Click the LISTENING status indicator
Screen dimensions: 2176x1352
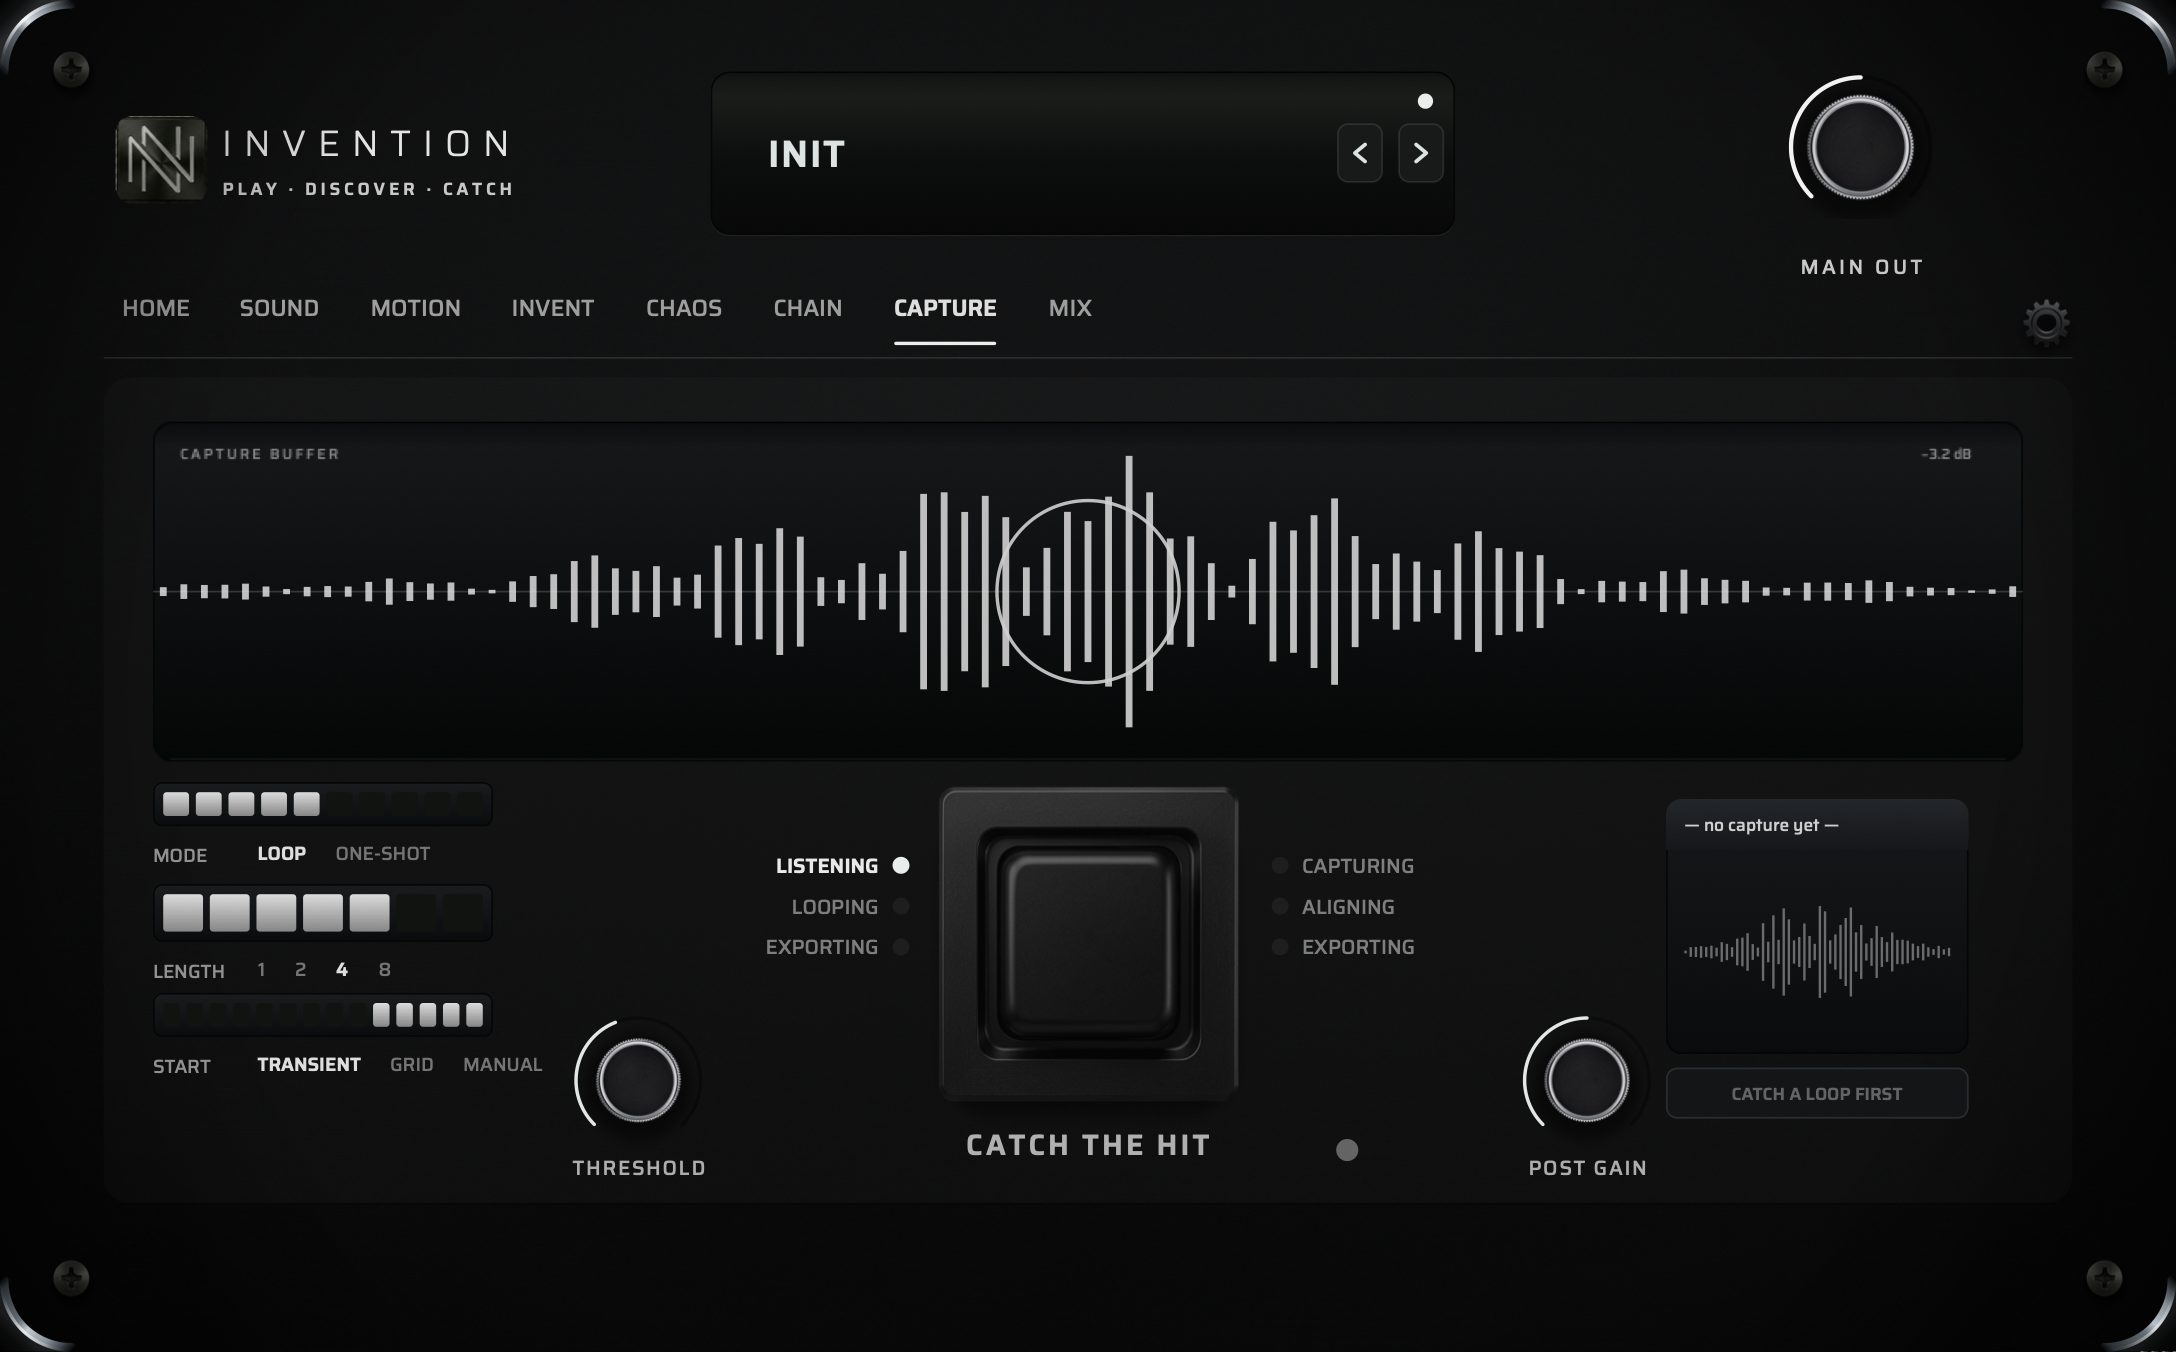pos(842,866)
